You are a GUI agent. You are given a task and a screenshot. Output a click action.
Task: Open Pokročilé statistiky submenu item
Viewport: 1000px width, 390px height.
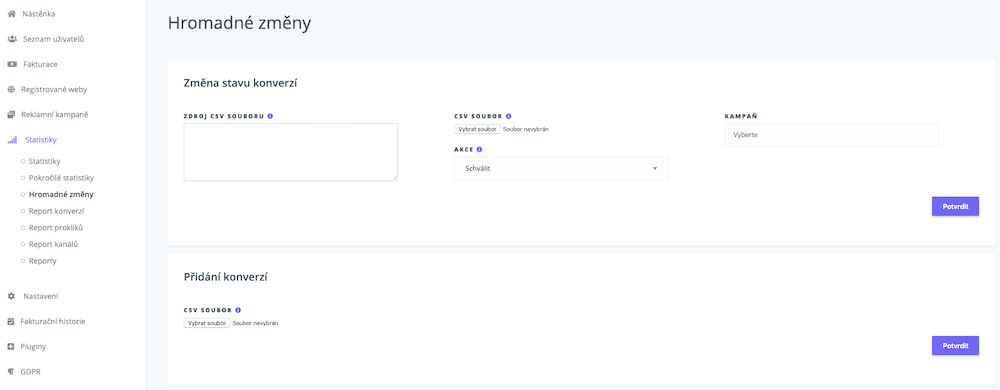[61, 178]
